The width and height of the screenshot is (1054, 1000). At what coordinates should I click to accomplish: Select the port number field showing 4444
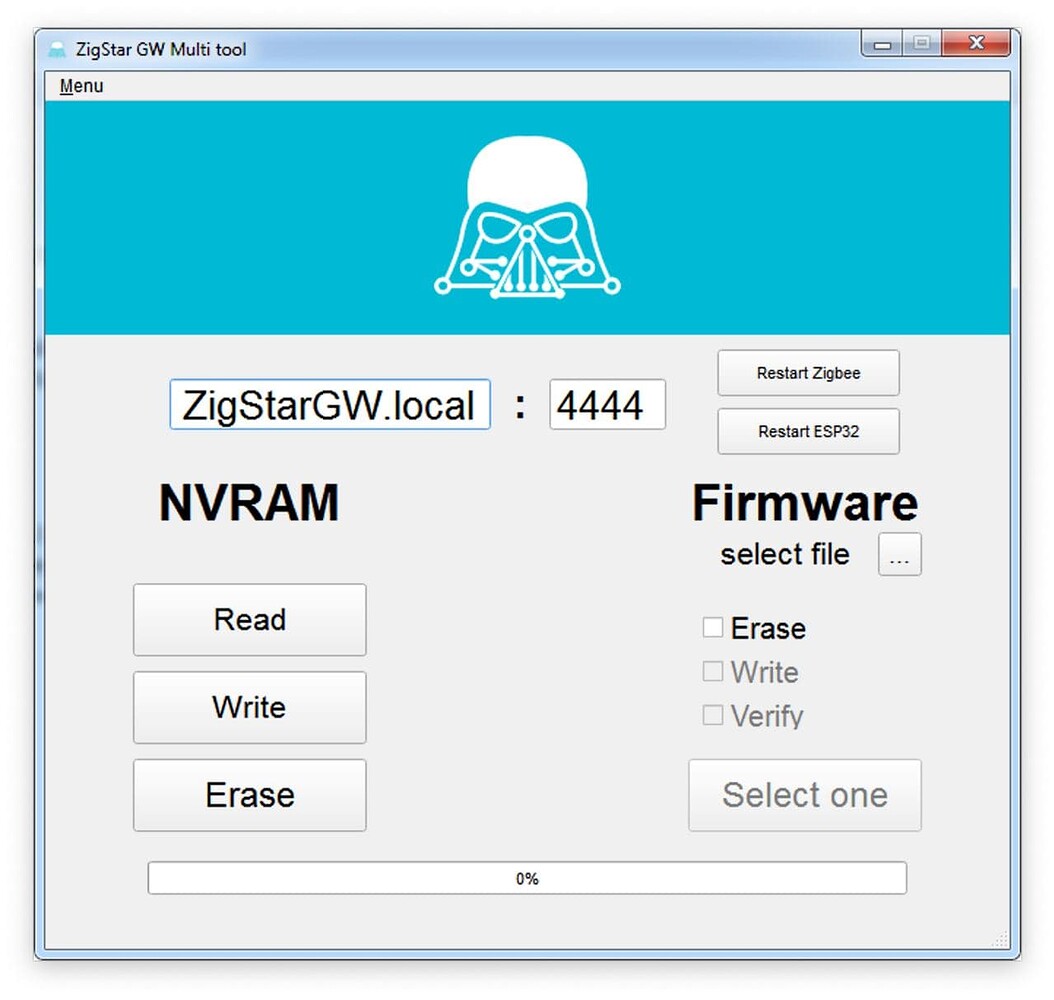[x=606, y=404]
